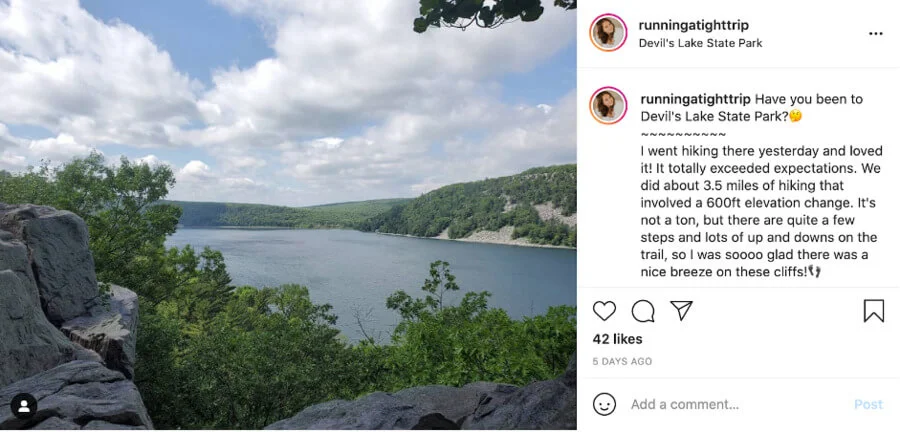Open the Devil's Lake State Park location
This screenshot has width=900, height=432.
[700, 43]
